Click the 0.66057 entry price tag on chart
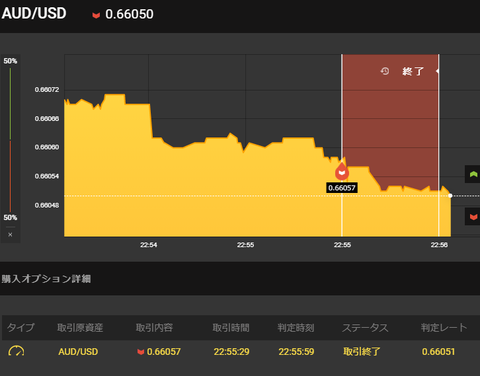Image resolution: width=480 pixels, height=376 pixels. [342, 188]
